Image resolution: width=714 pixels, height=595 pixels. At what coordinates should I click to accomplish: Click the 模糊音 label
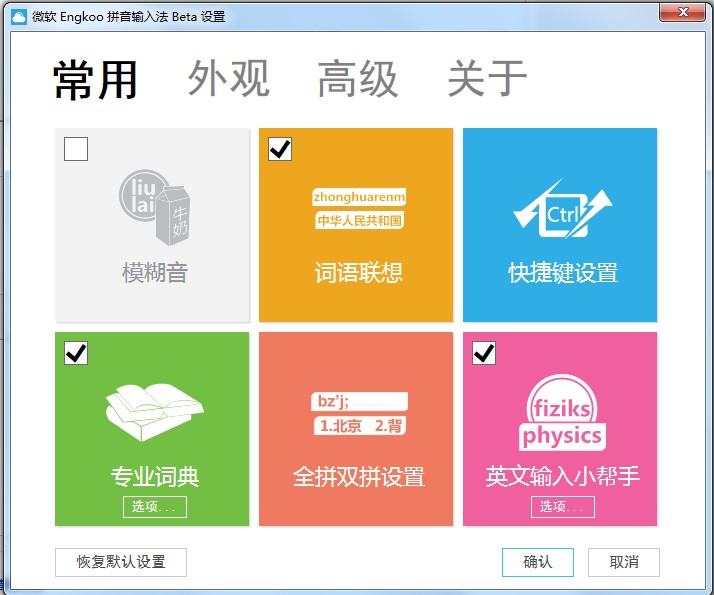(155, 273)
